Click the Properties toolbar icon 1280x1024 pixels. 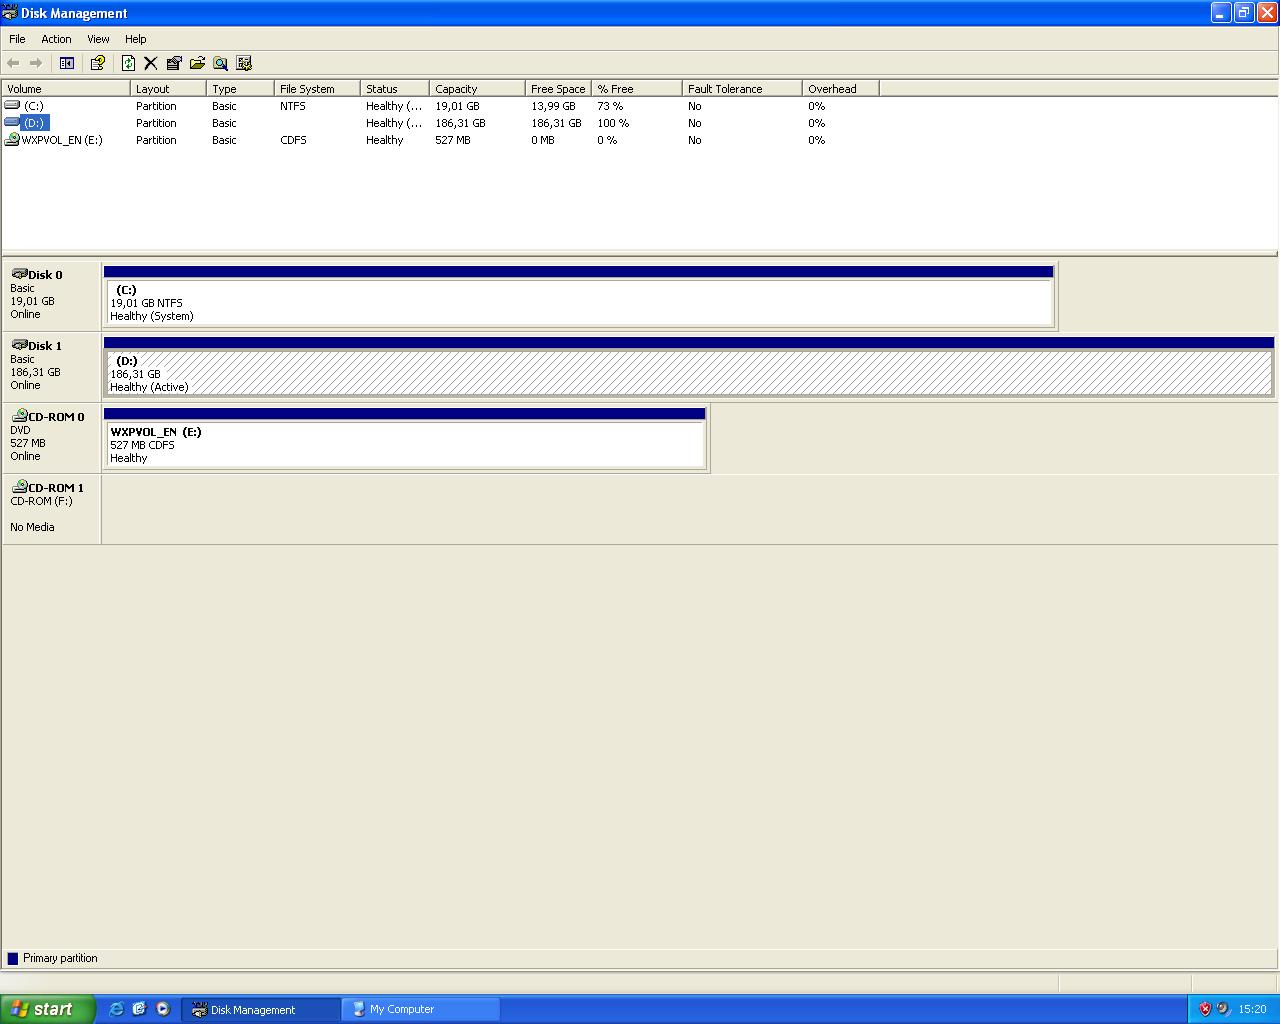[x=174, y=63]
